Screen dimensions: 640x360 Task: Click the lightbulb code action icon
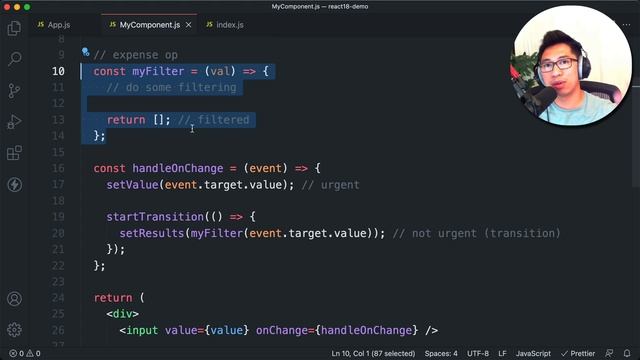pyautogui.click(x=85, y=52)
